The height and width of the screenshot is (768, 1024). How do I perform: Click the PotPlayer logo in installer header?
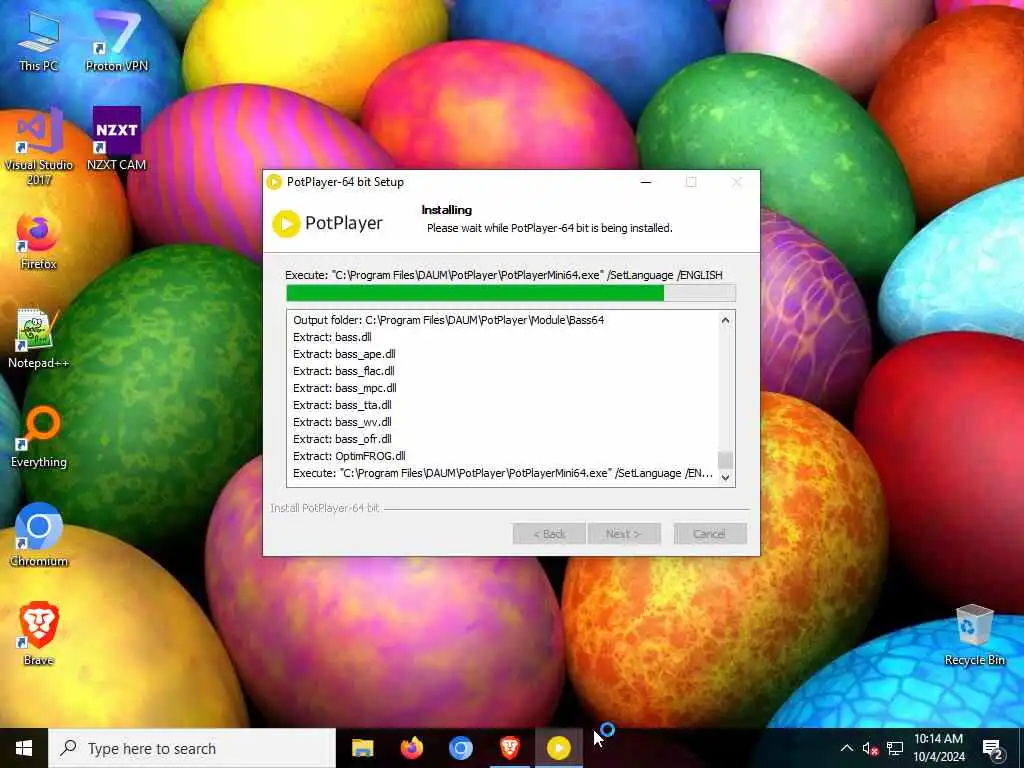coord(327,223)
